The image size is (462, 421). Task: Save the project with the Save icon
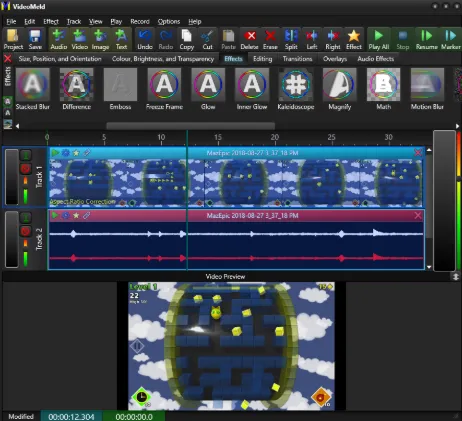35,40
